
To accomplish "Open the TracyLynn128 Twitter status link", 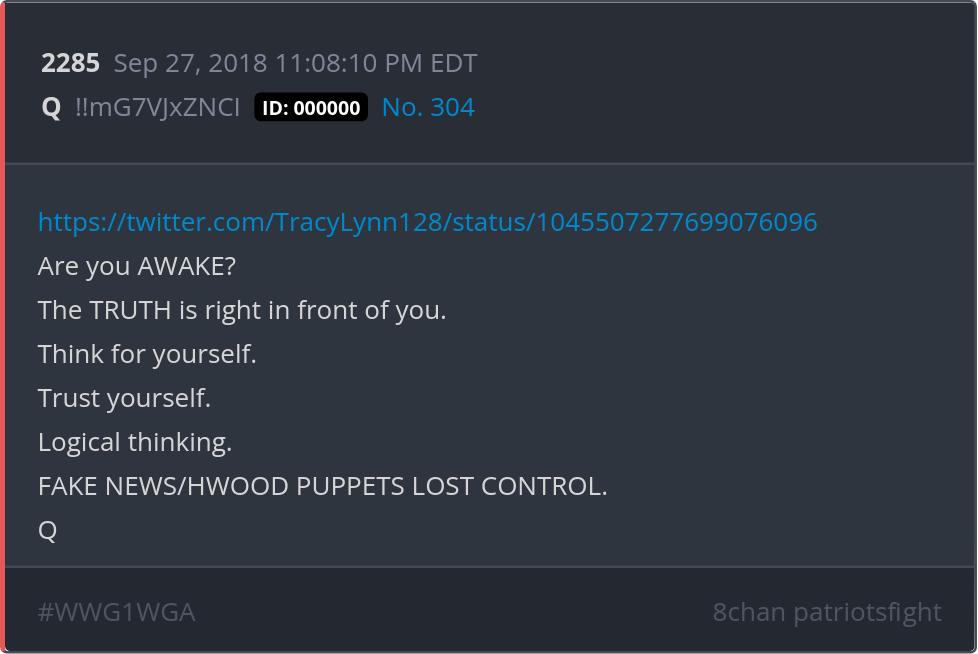I will [x=427, y=223].
